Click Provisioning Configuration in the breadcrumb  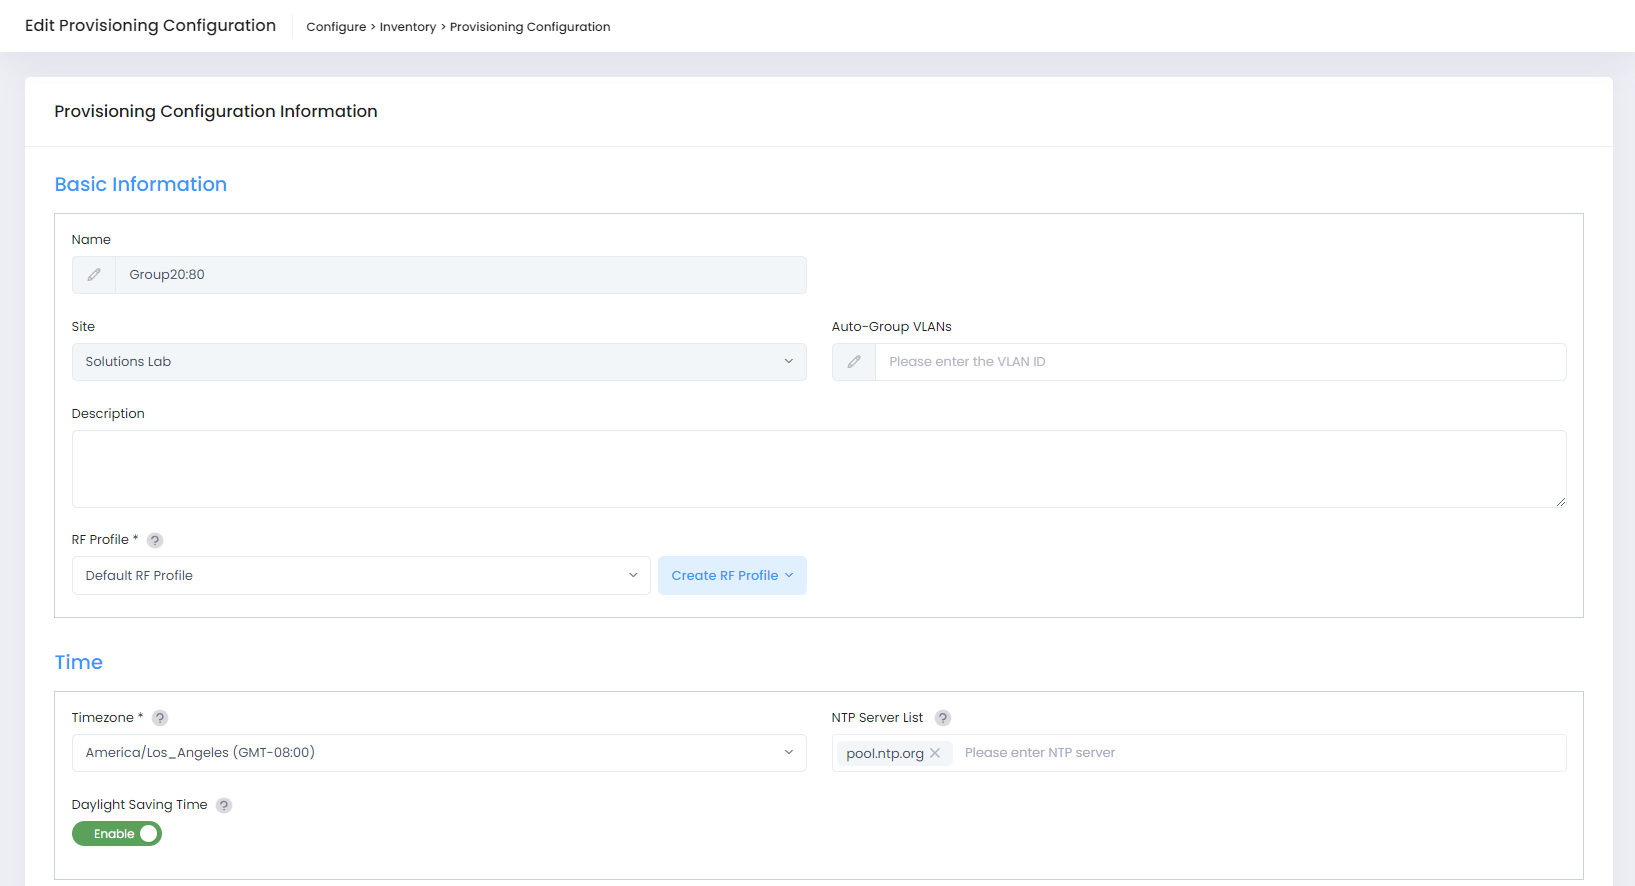[x=529, y=27]
